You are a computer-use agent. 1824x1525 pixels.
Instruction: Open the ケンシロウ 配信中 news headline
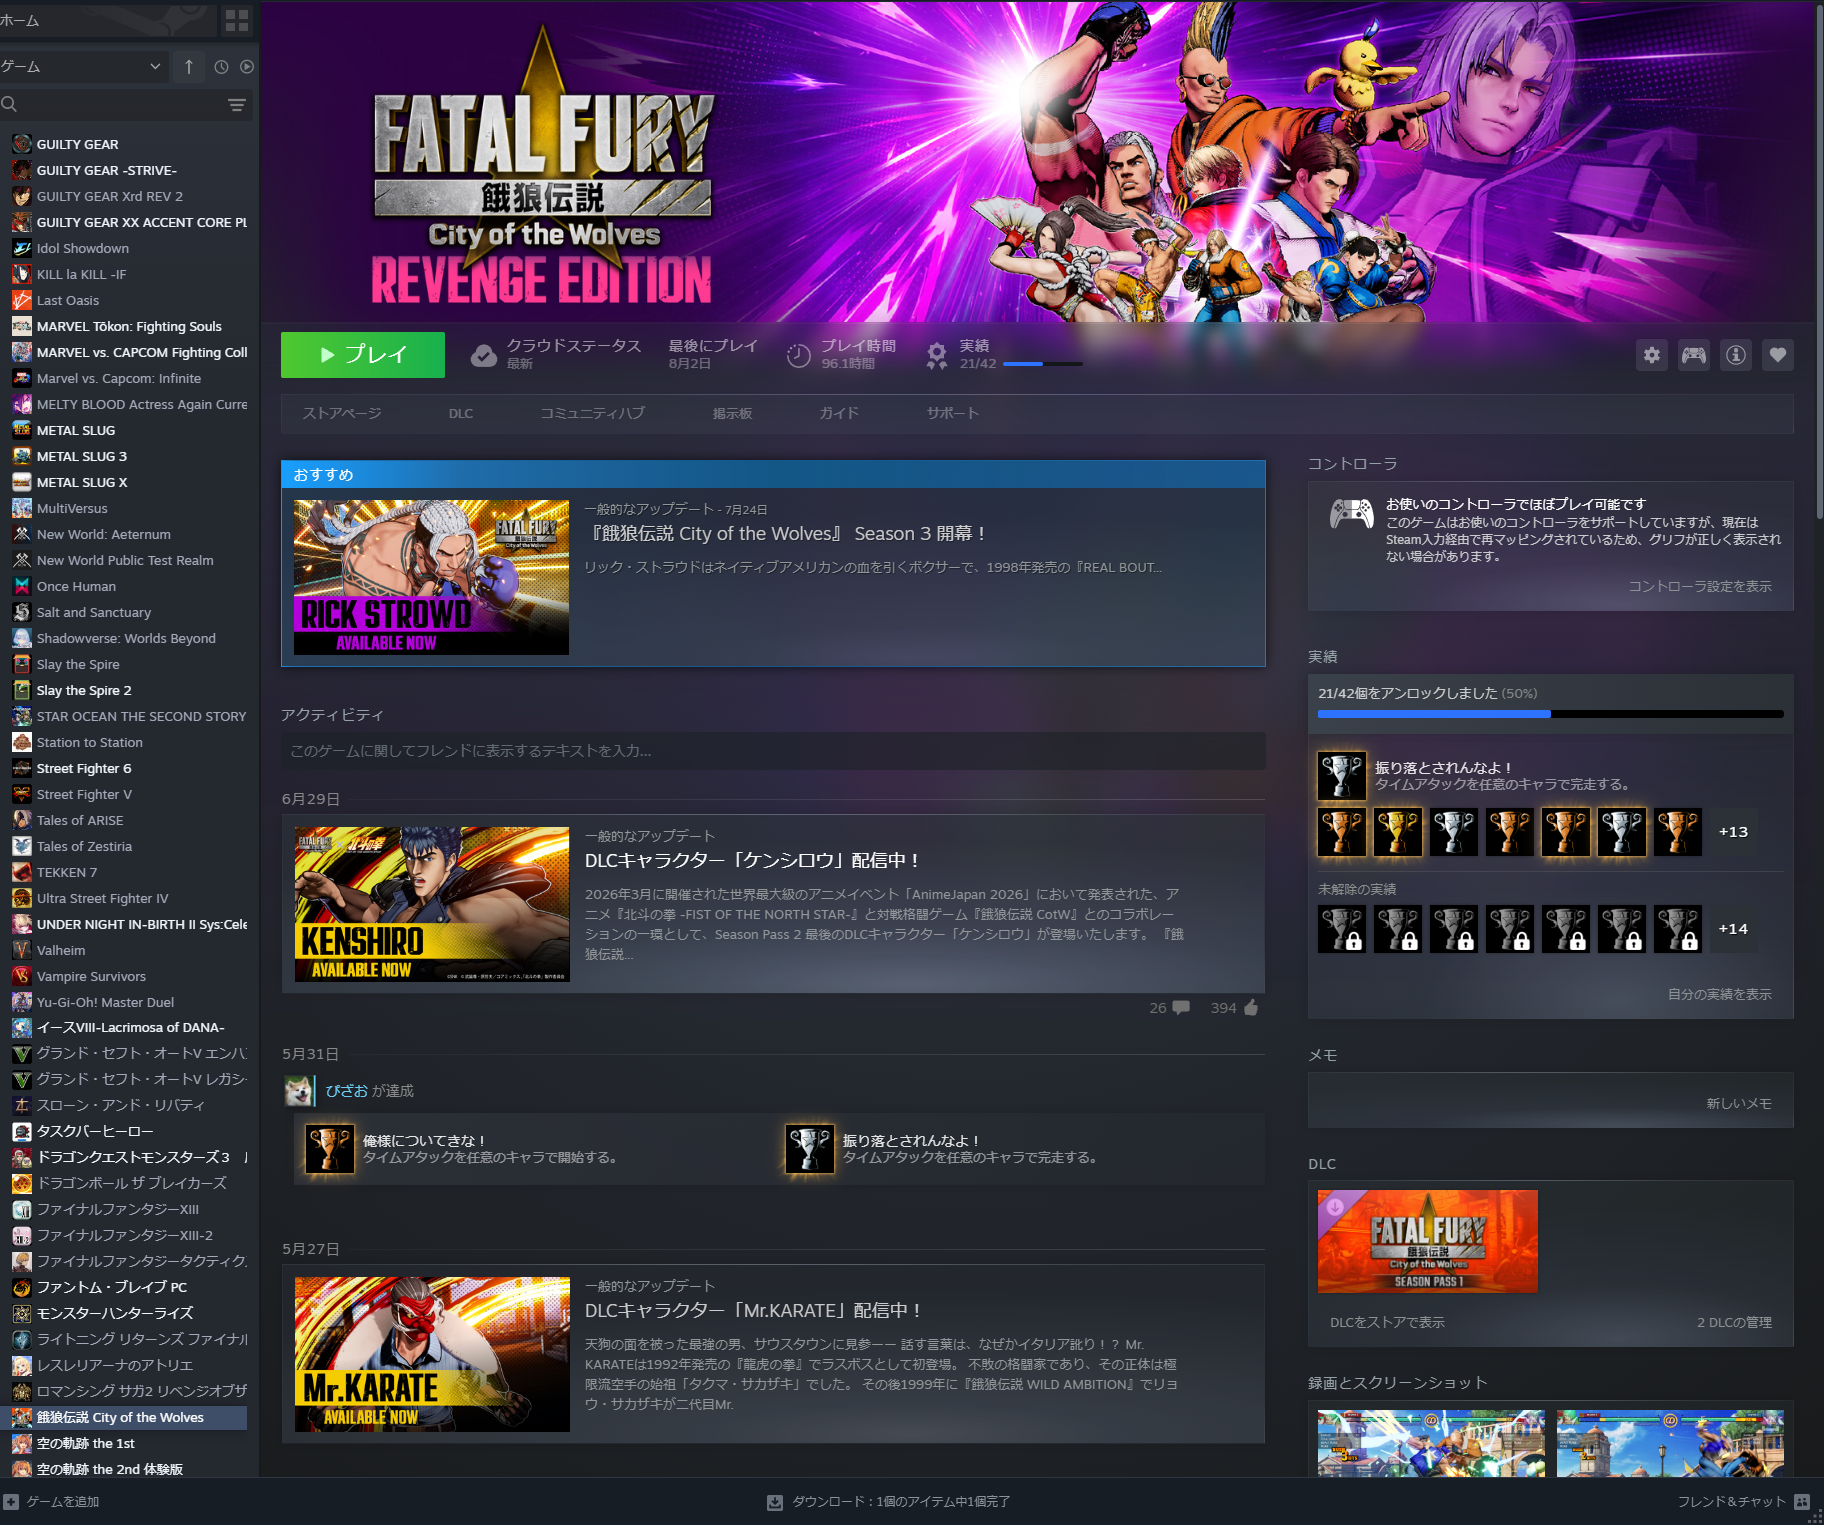pyautogui.click(x=752, y=860)
